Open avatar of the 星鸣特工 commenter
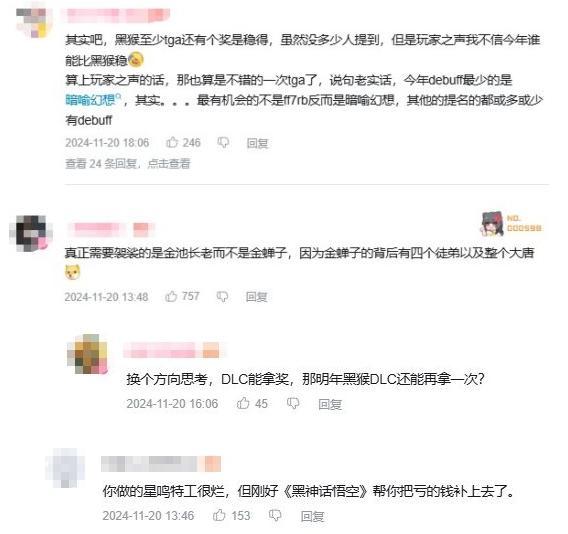The image size is (568, 534). click(65, 469)
